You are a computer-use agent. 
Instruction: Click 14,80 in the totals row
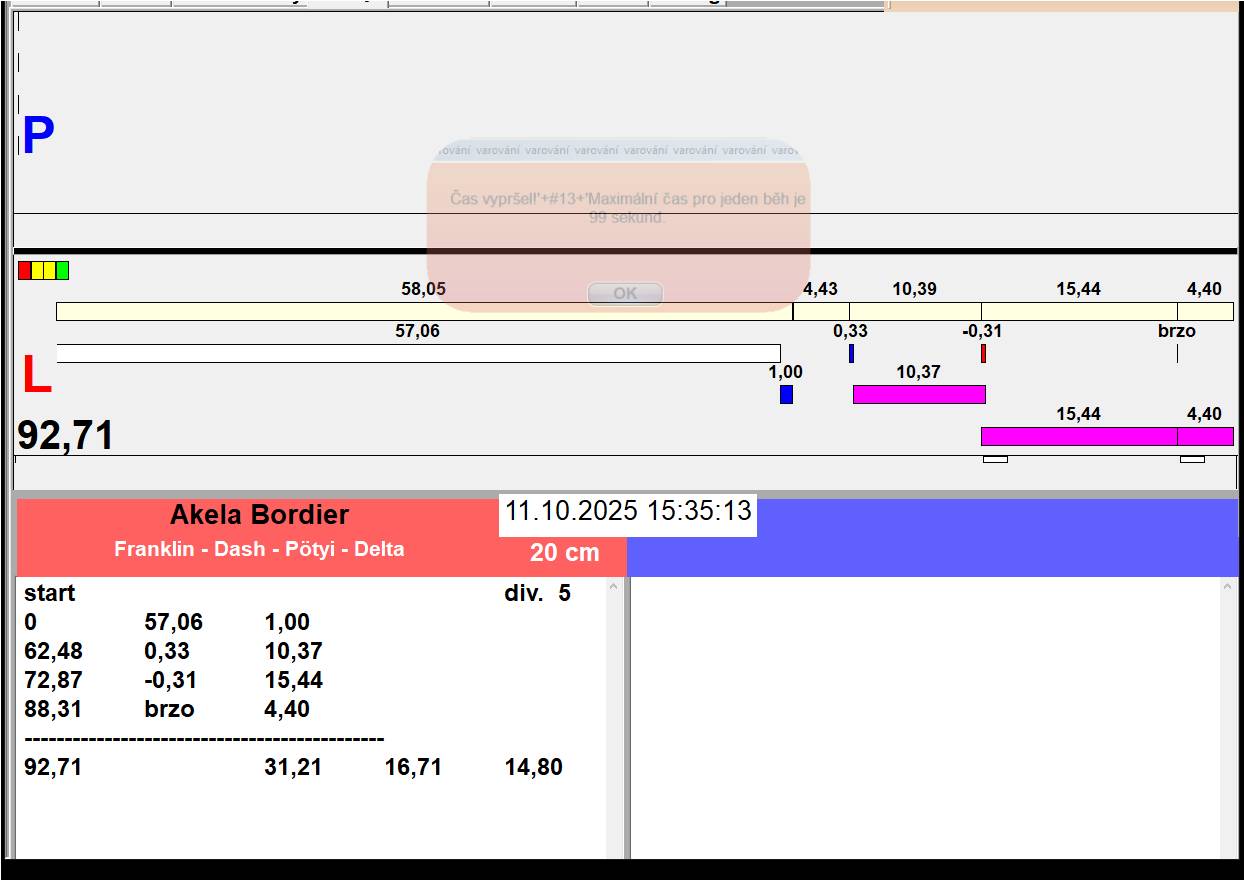pos(533,767)
